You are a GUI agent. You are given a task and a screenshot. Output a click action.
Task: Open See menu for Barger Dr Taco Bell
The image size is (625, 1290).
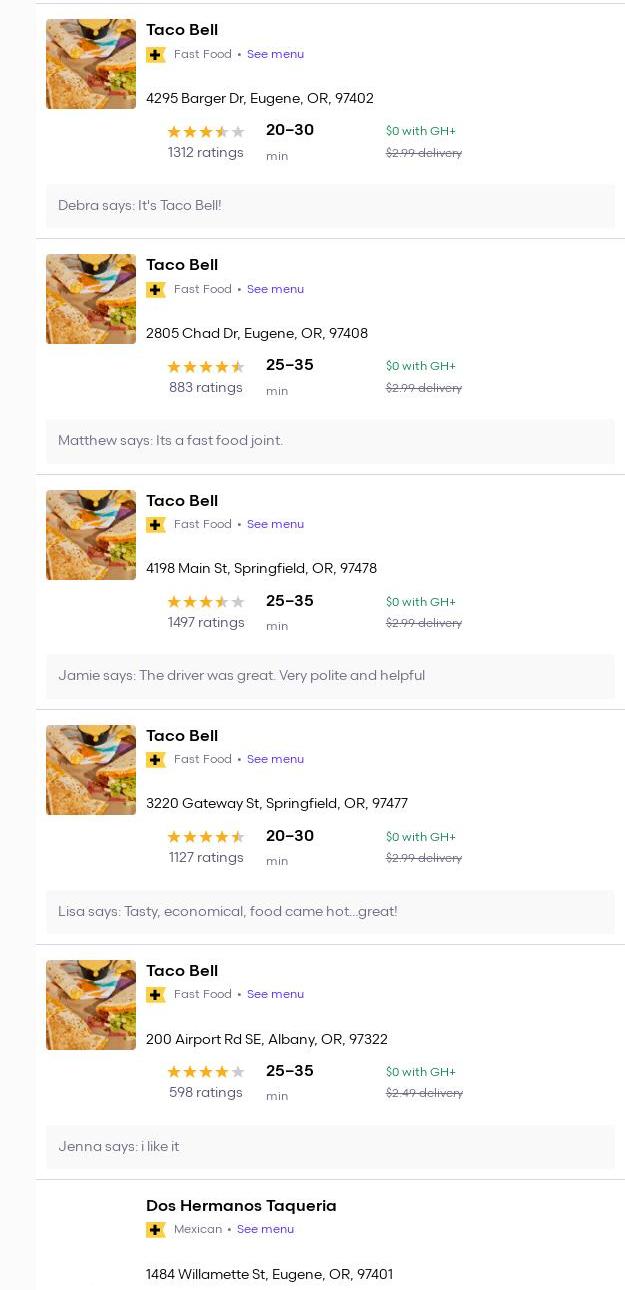pos(275,55)
